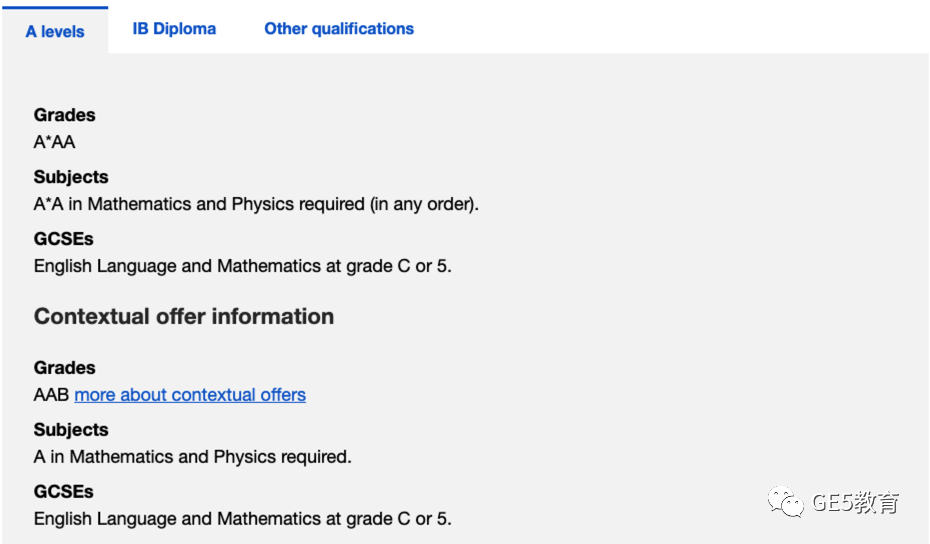
Task: Click the Contextual offer information heading
Action: 184,316
